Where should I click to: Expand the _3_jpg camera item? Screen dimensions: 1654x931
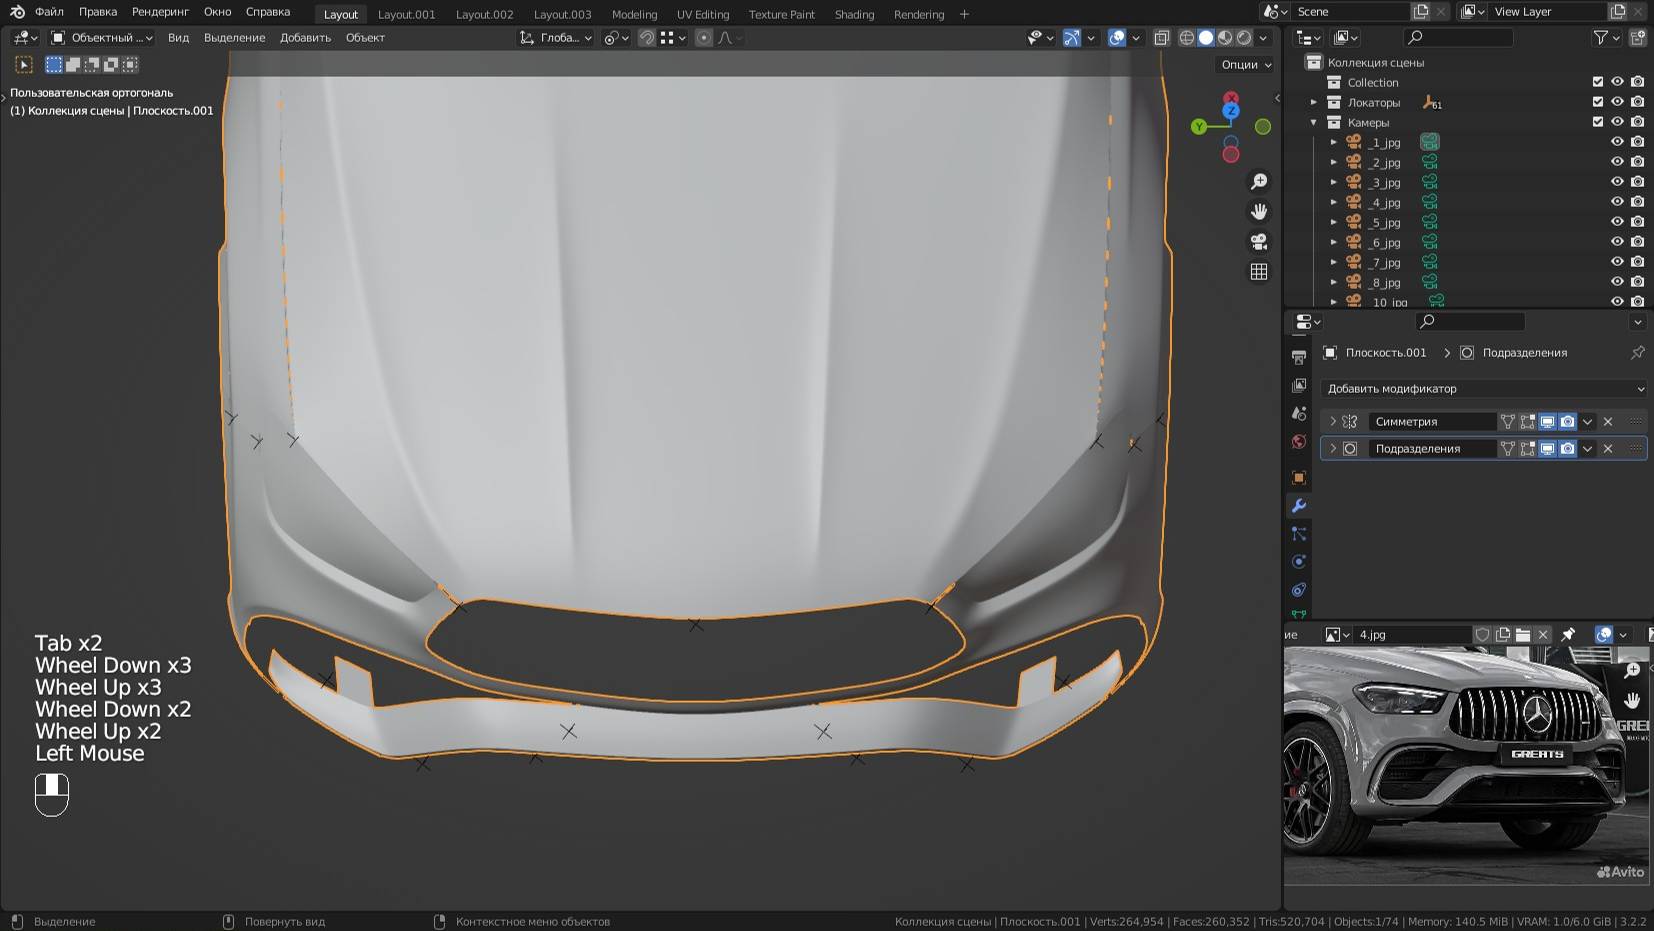(1334, 182)
